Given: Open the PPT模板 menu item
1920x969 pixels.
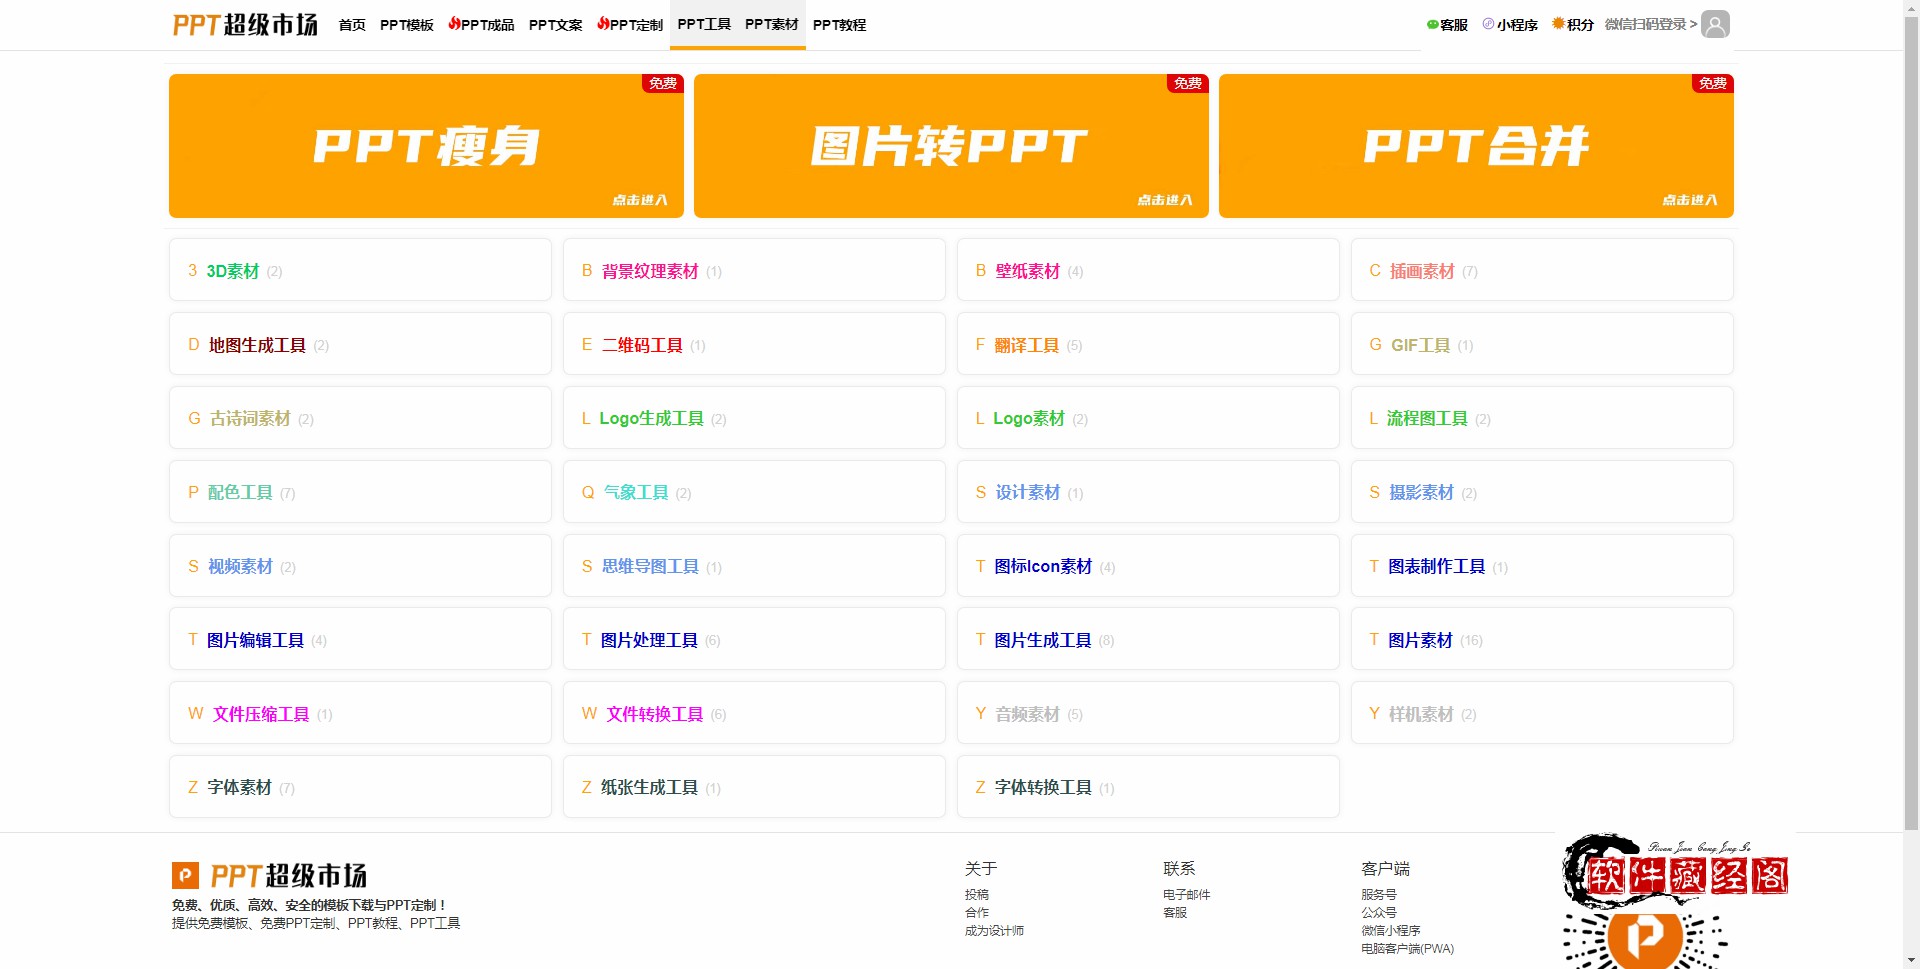Looking at the screenshot, I should pyautogui.click(x=406, y=25).
